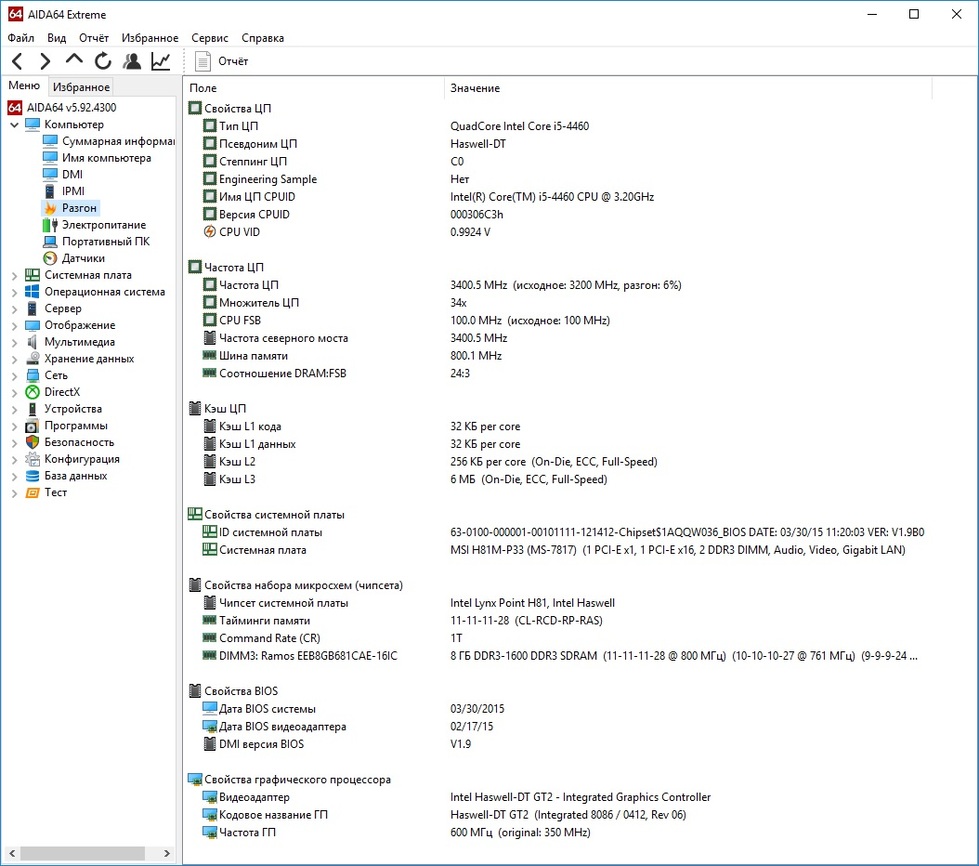The height and width of the screenshot is (866, 979).
Task: Click the Мультимедиа speaker icon
Action: (32, 342)
